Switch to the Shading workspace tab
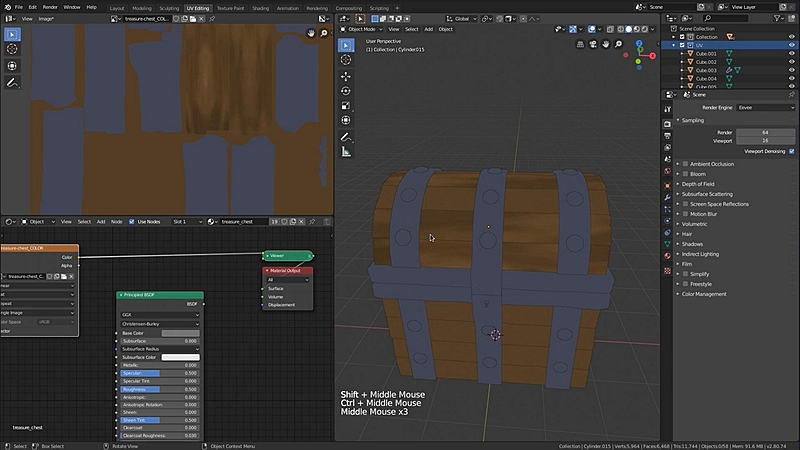Screen dimensions: 800x450 pyautogui.click(x=260, y=8)
